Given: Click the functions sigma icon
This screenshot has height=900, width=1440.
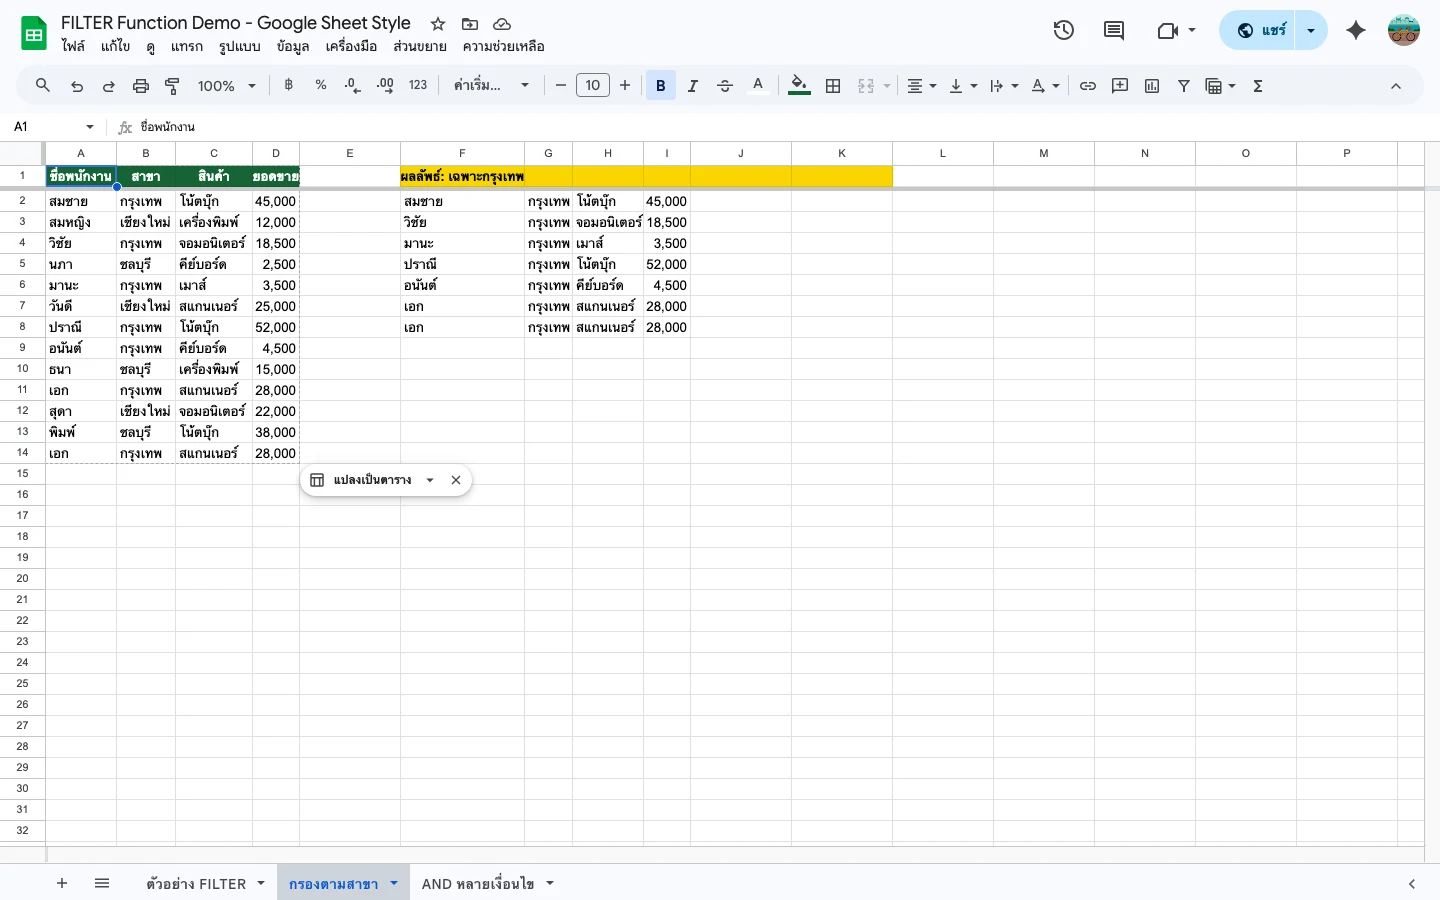Looking at the screenshot, I should coord(1258,86).
